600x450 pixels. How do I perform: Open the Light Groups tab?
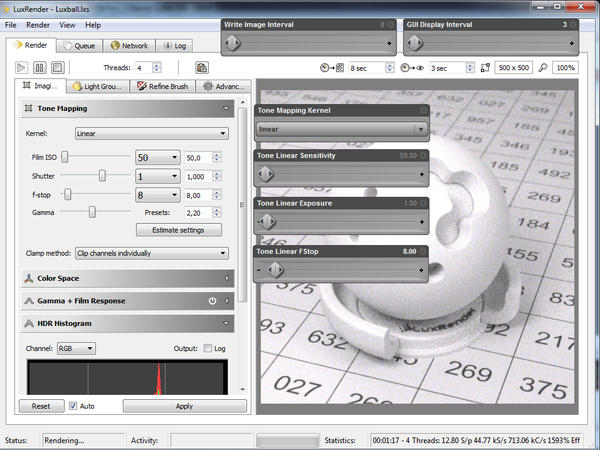pos(98,86)
